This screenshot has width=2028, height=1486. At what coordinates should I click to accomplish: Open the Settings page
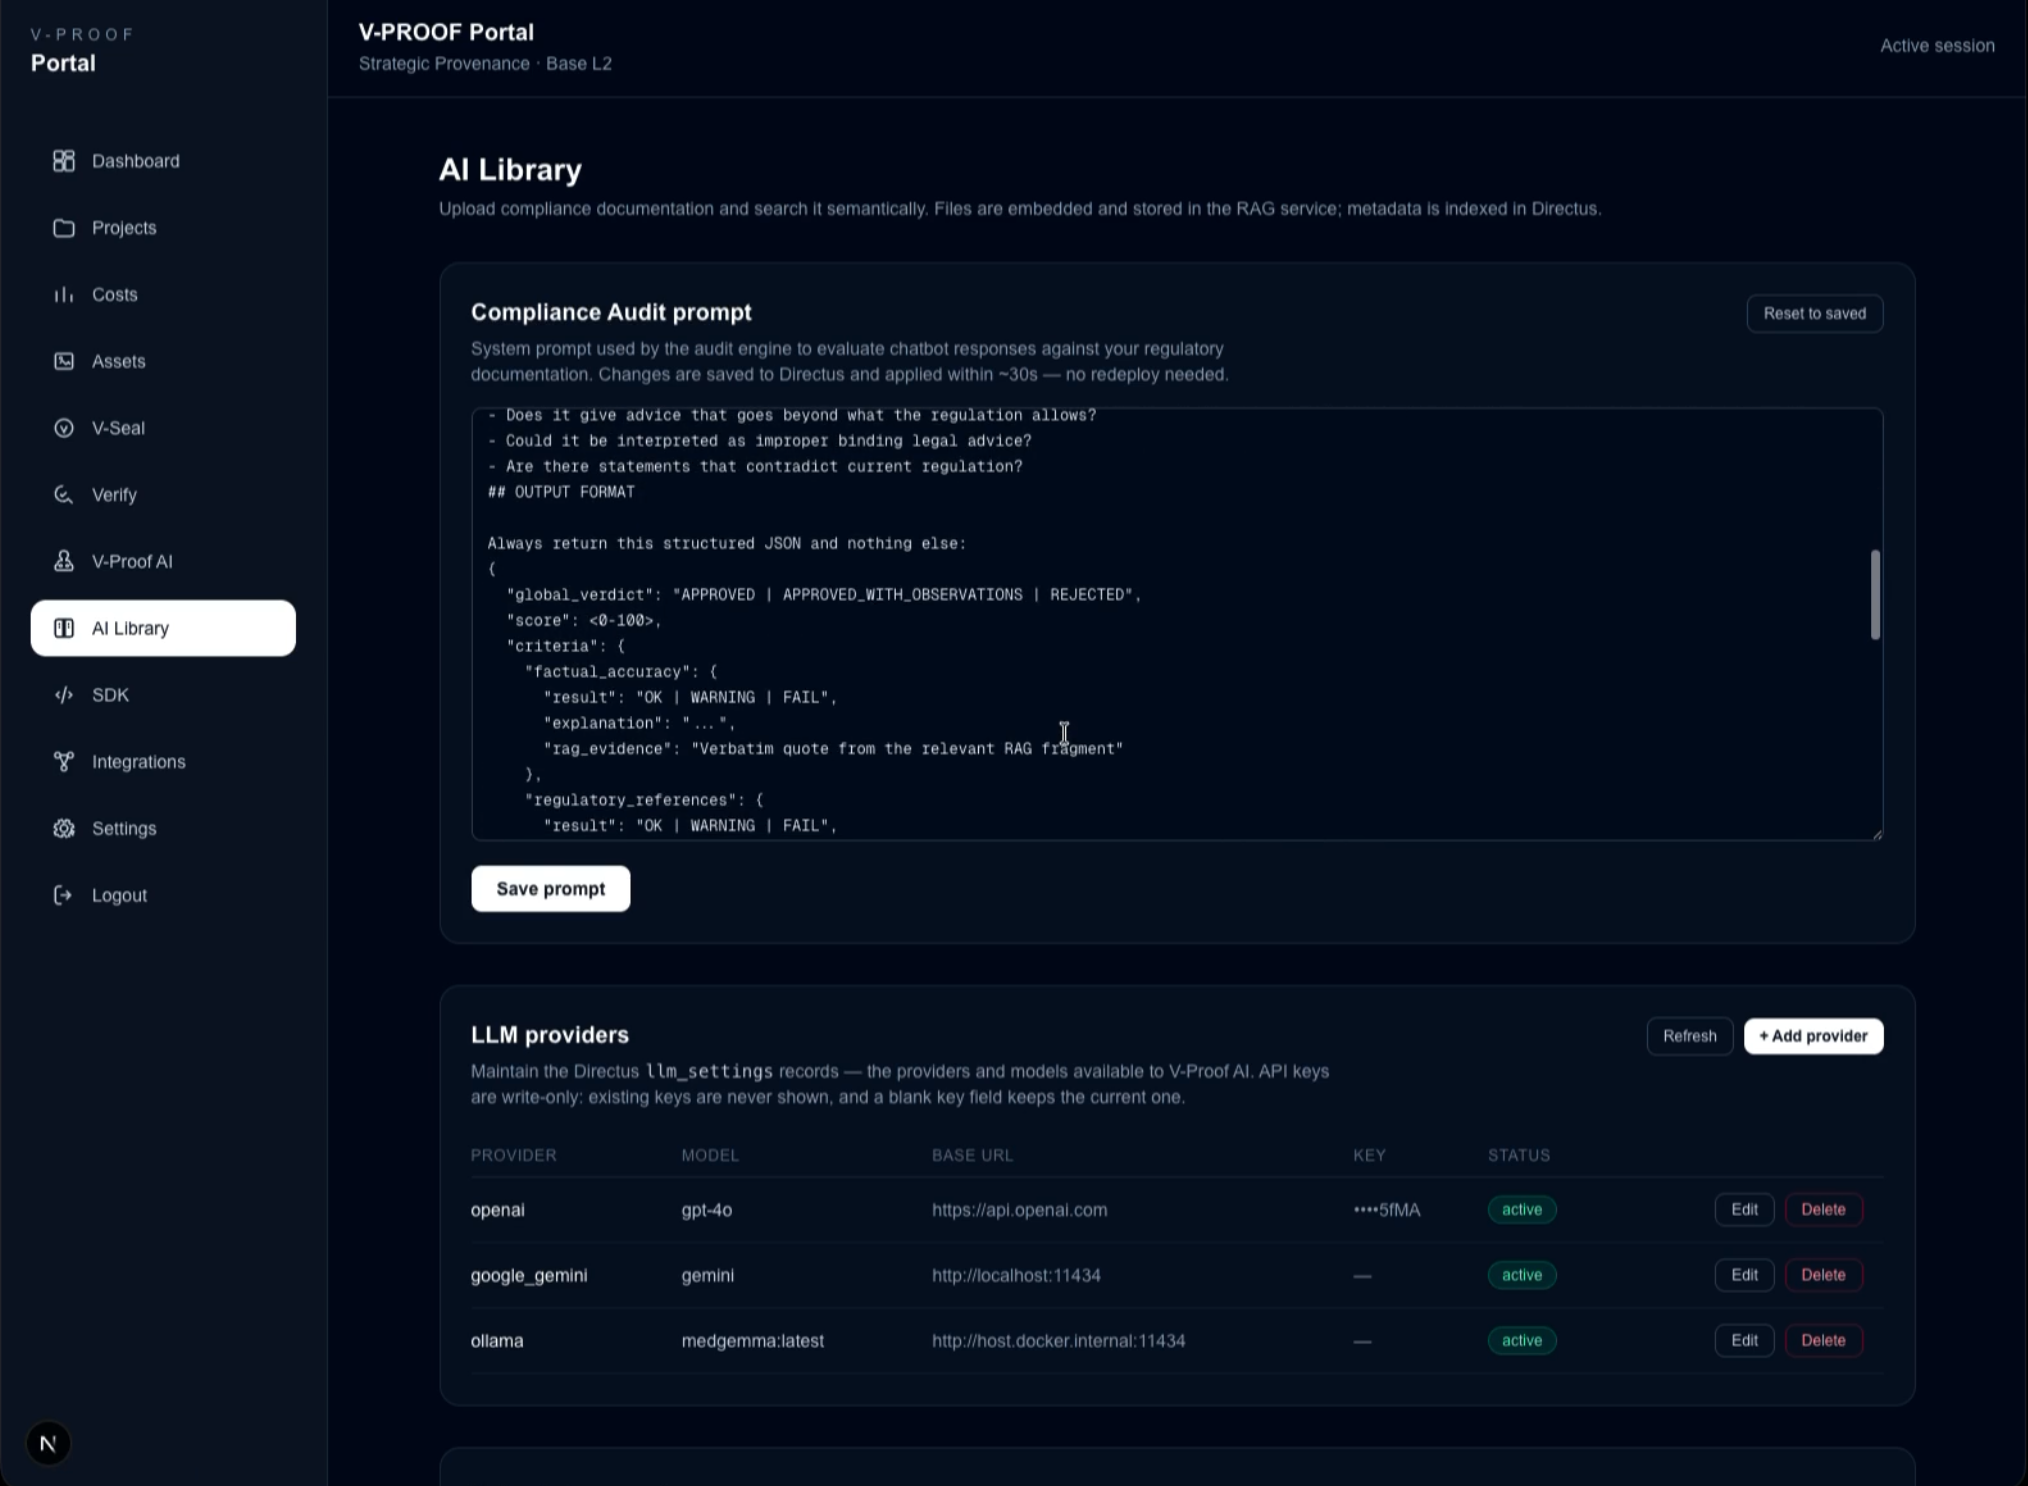pos(163,828)
